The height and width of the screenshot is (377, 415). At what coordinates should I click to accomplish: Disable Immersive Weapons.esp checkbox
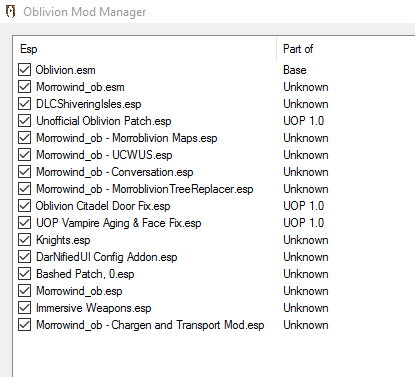(x=24, y=308)
